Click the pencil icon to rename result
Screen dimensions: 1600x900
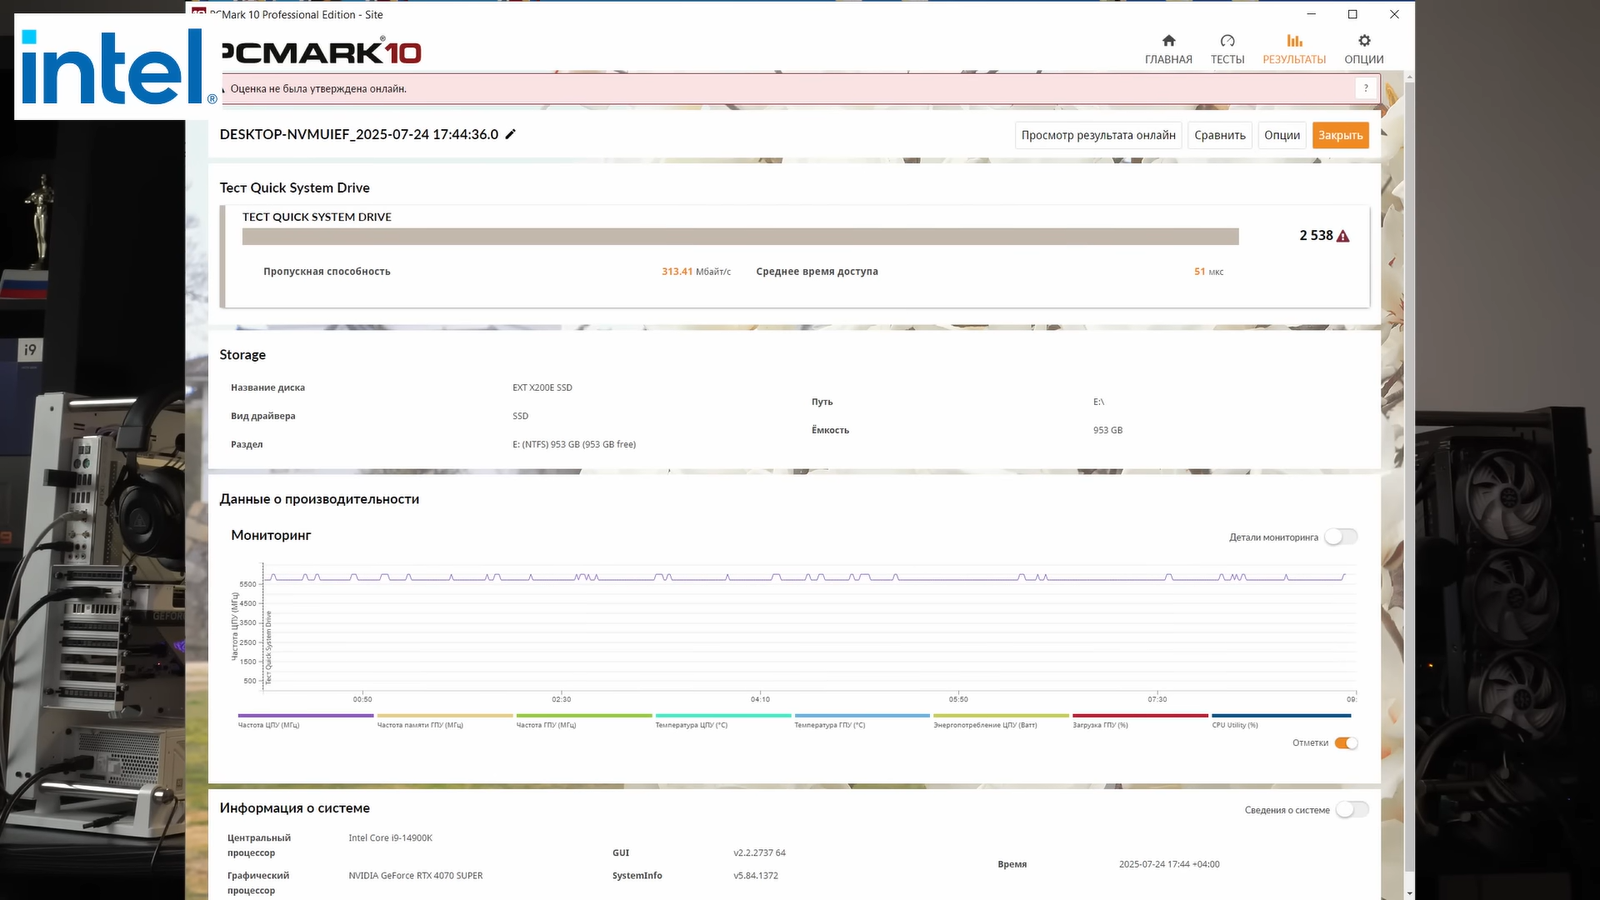pyautogui.click(x=510, y=134)
